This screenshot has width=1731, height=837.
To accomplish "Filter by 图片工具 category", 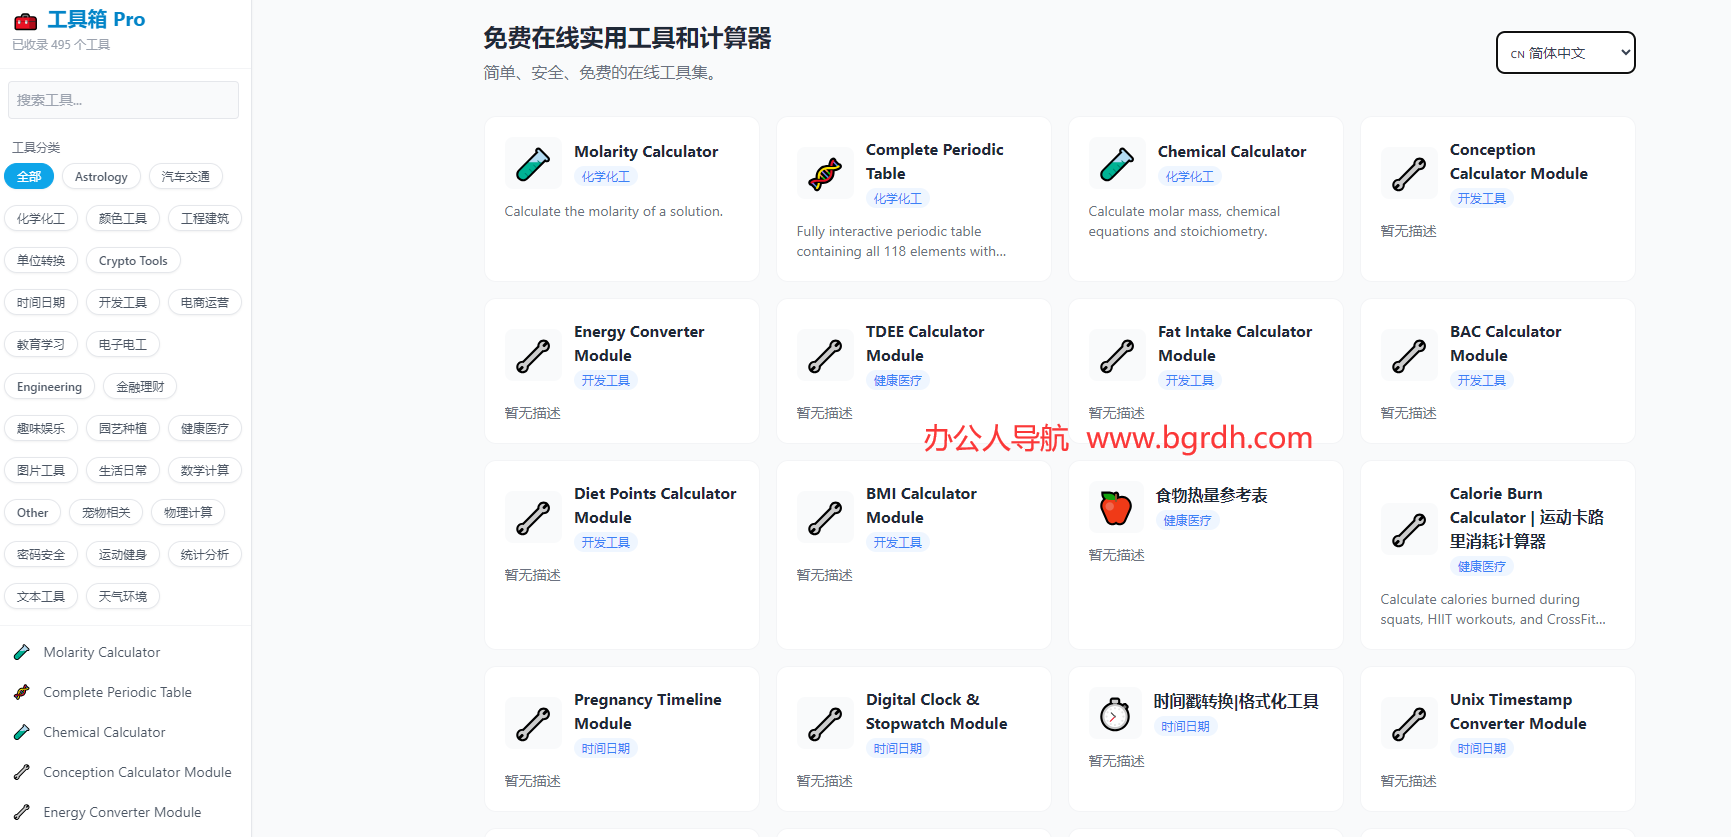I will click(41, 471).
